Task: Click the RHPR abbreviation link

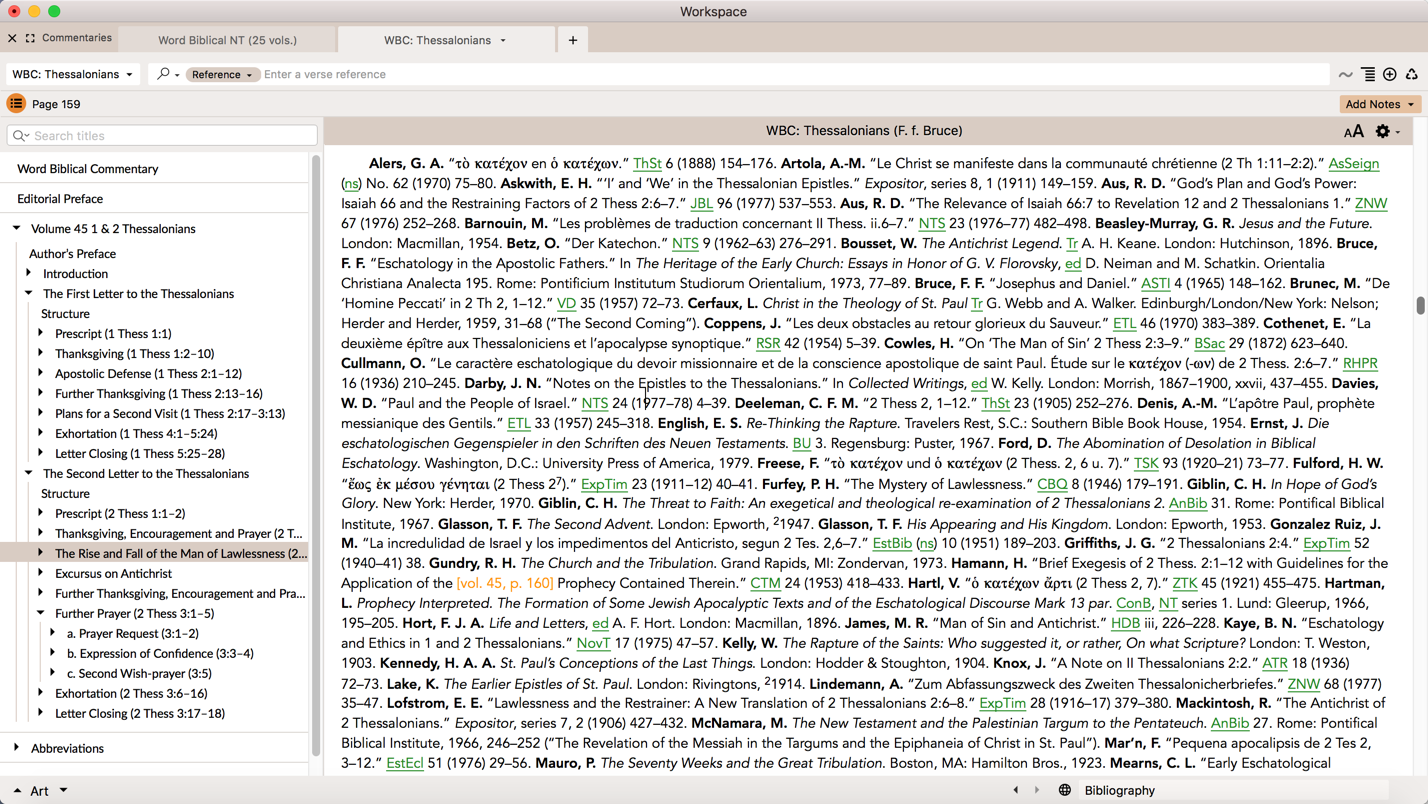Action: click(x=1360, y=363)
